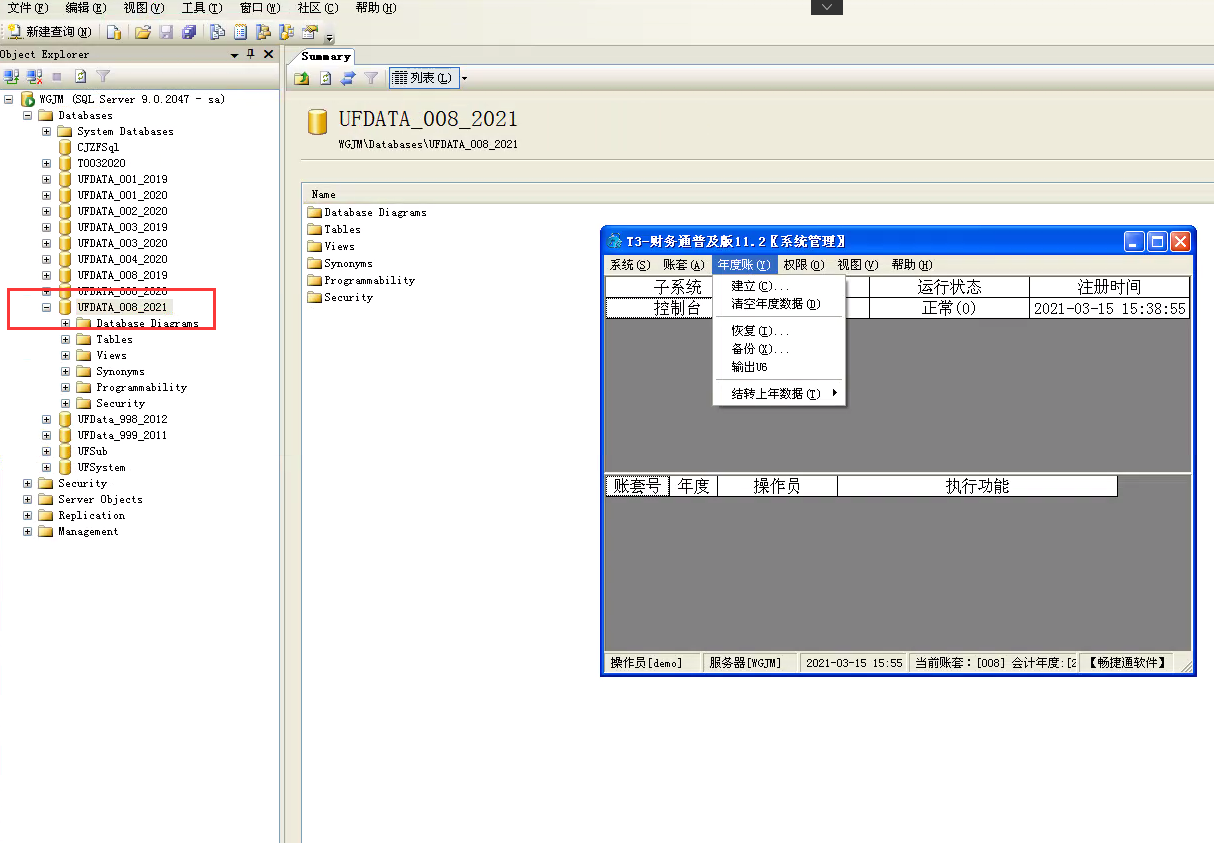This screenshot has height=843, width=1214.
Task: Open the toolbar options overflow arrow
Action: pos(329,37)
